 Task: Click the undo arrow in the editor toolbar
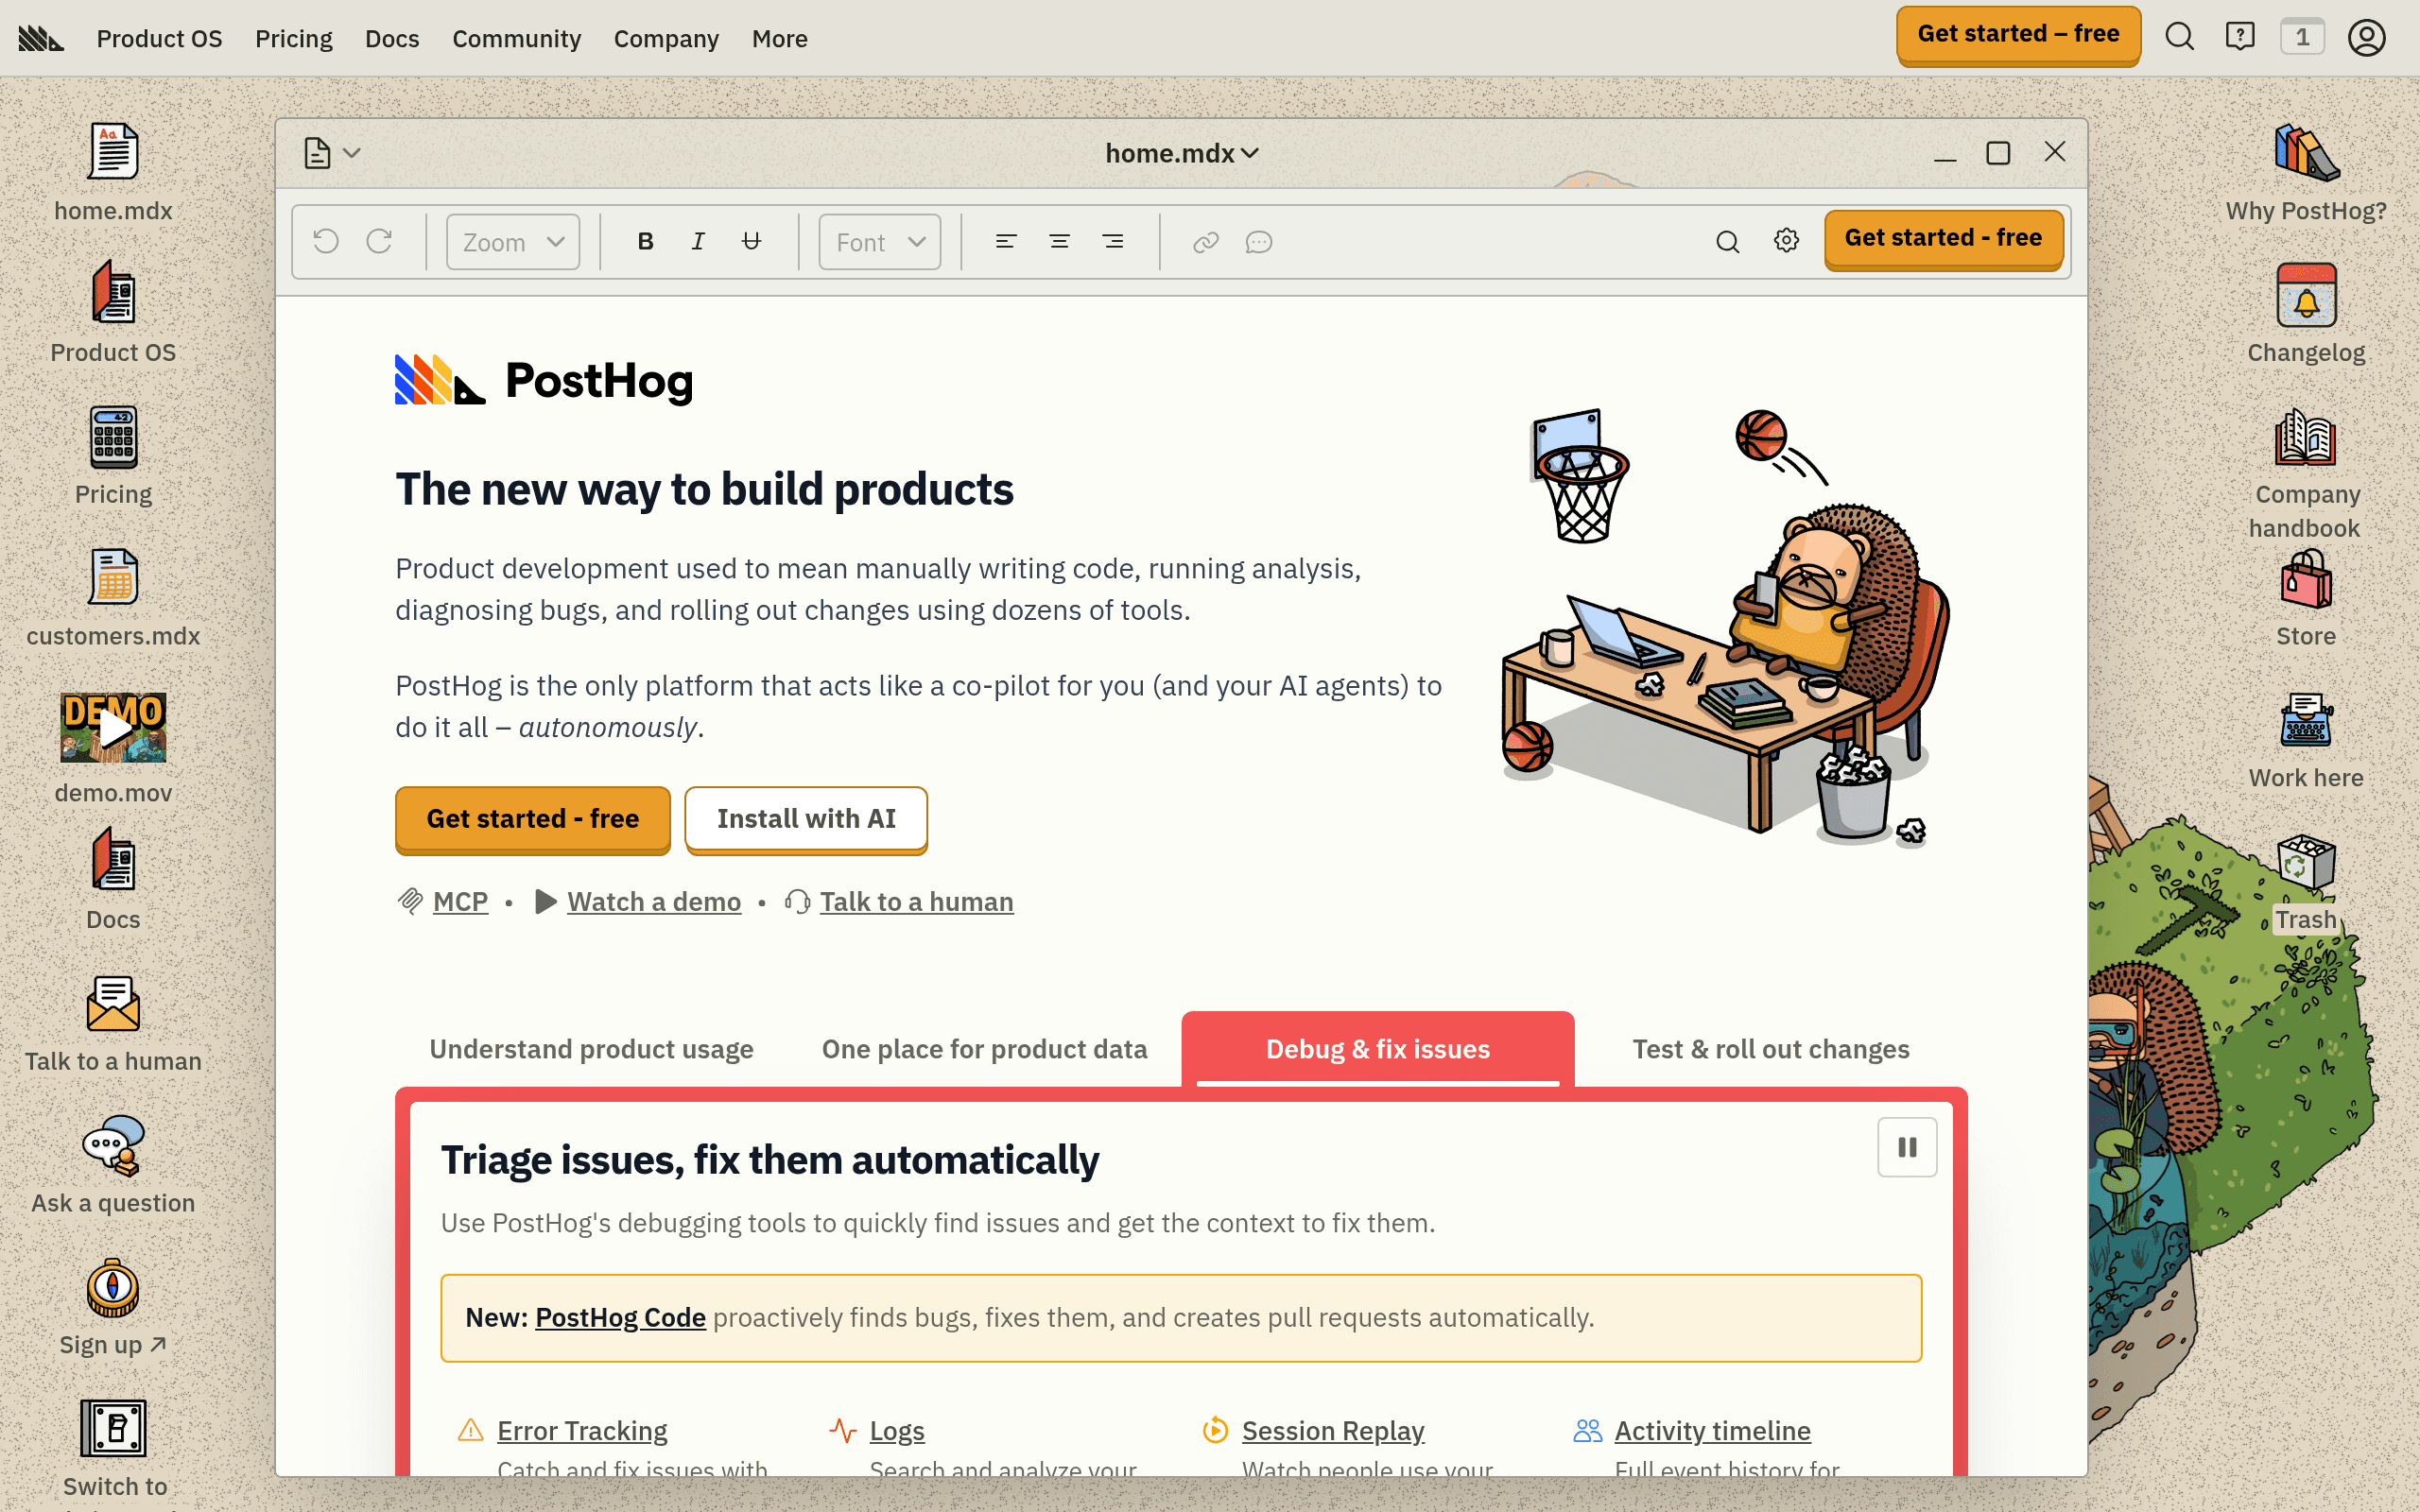[326, 241]
